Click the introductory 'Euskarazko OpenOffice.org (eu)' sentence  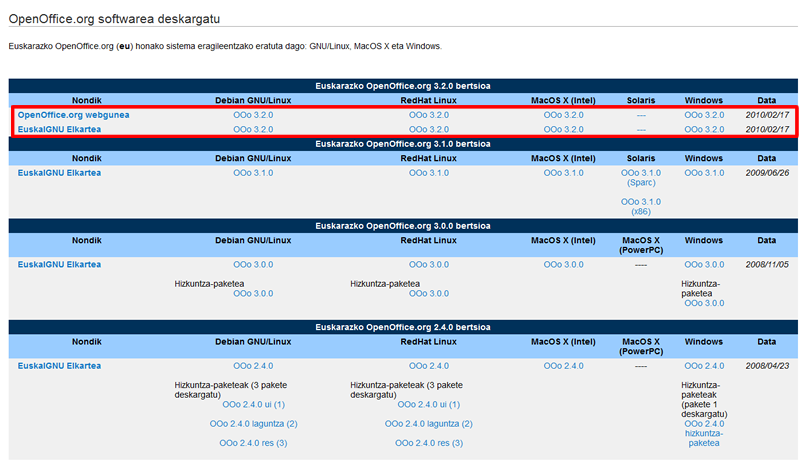click(225, 46)
